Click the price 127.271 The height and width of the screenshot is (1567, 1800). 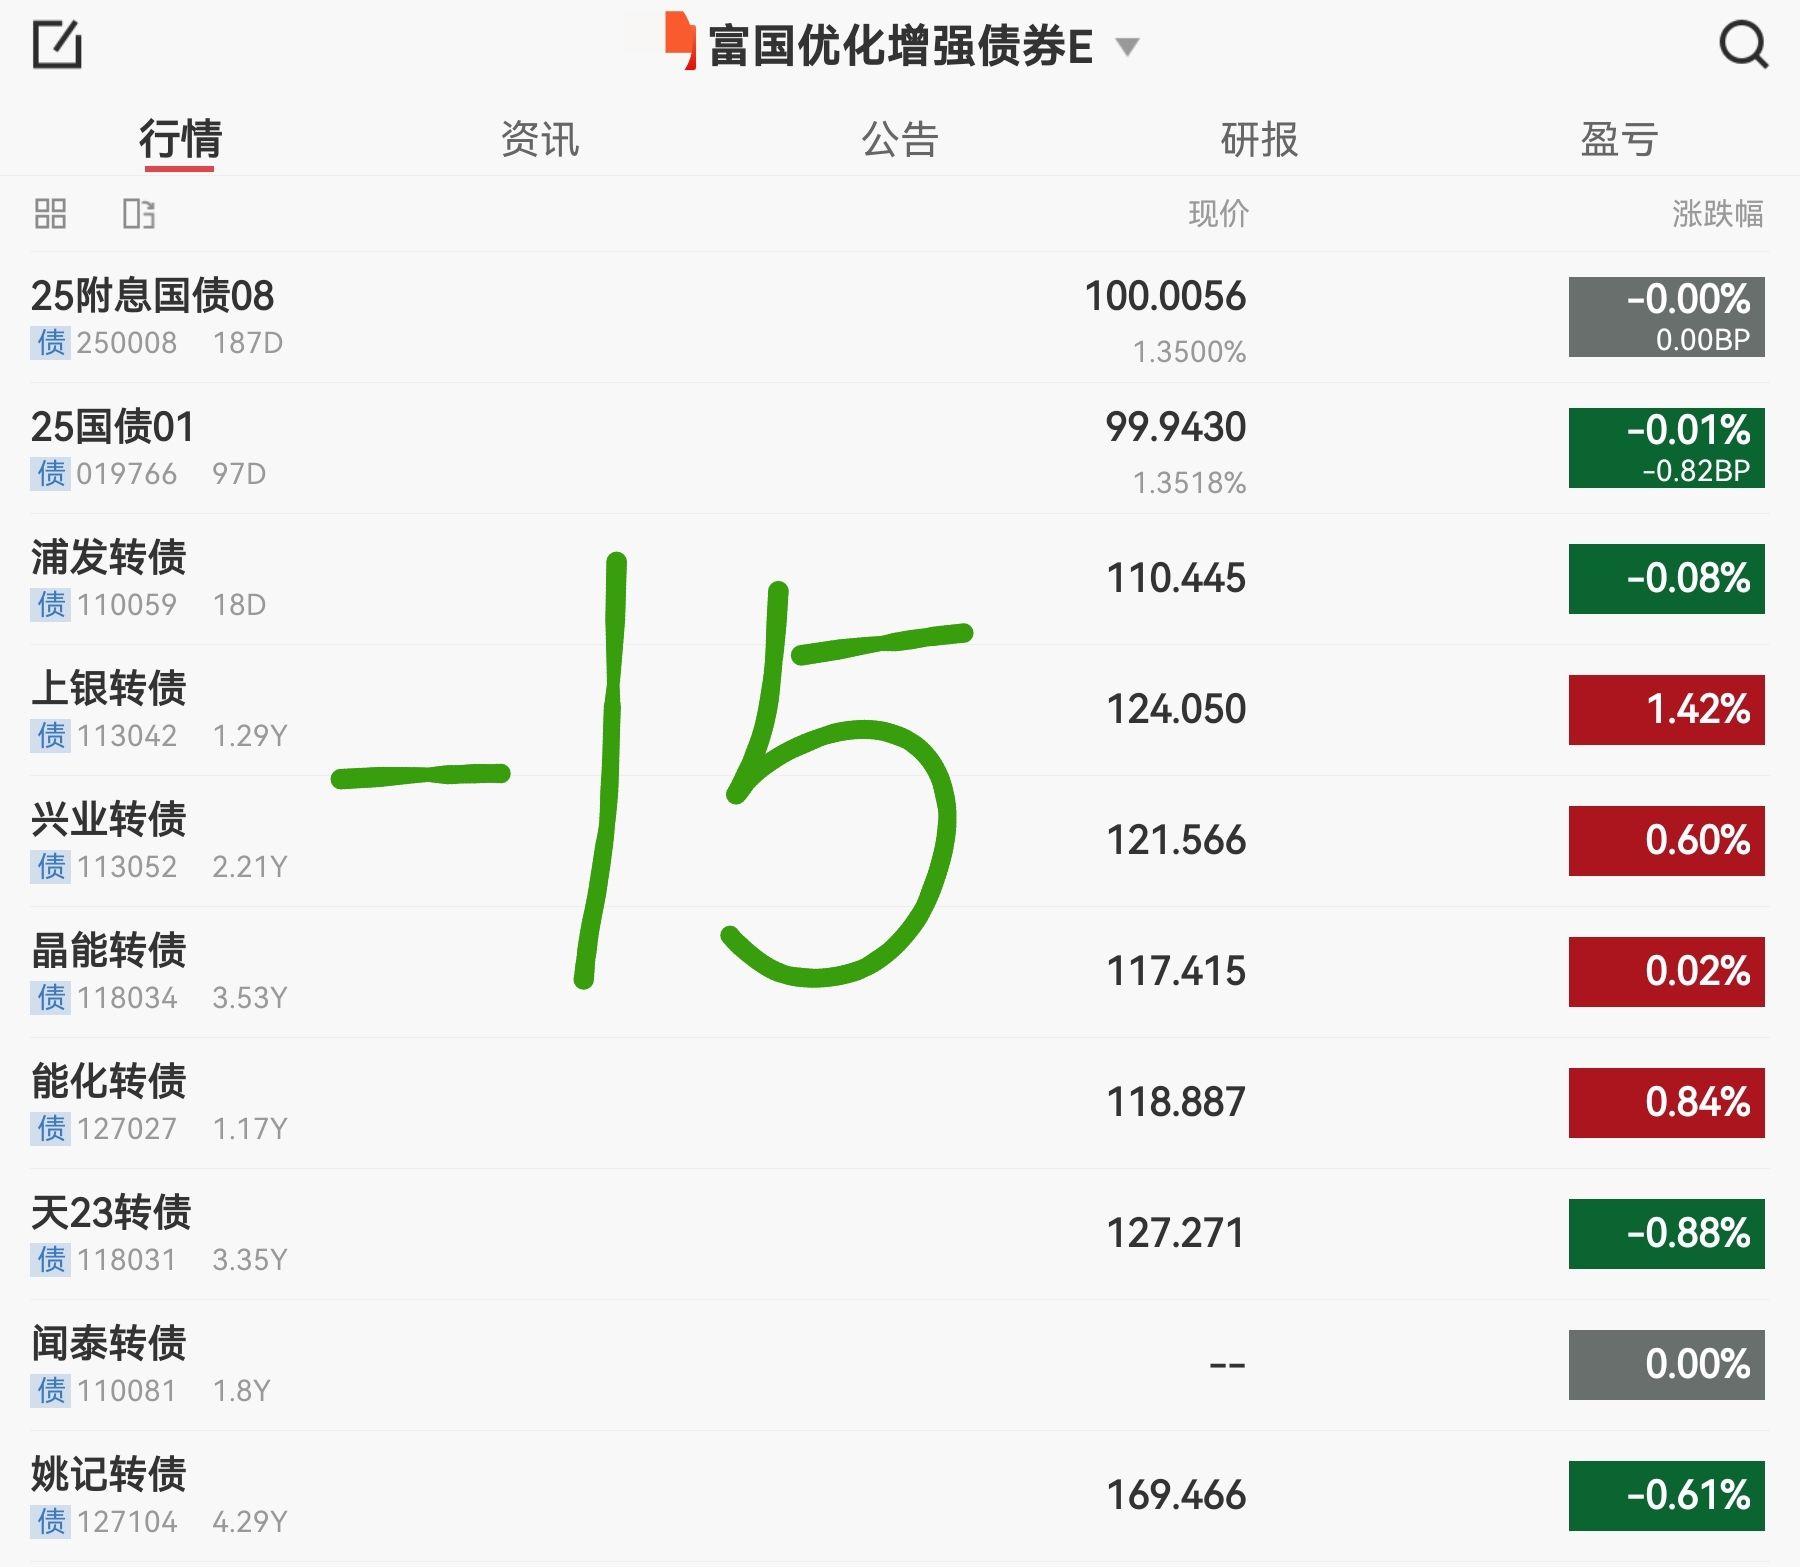click(x=1176, y=1233)
